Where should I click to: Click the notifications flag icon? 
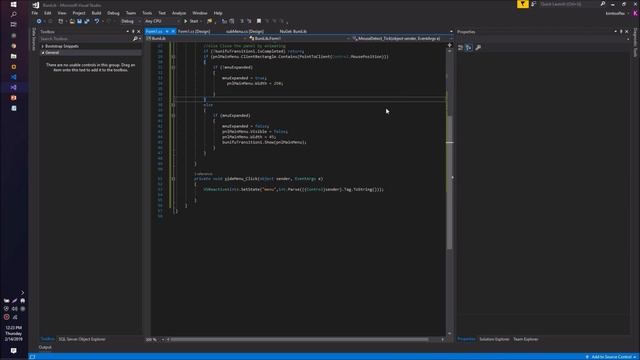point(522,4)
